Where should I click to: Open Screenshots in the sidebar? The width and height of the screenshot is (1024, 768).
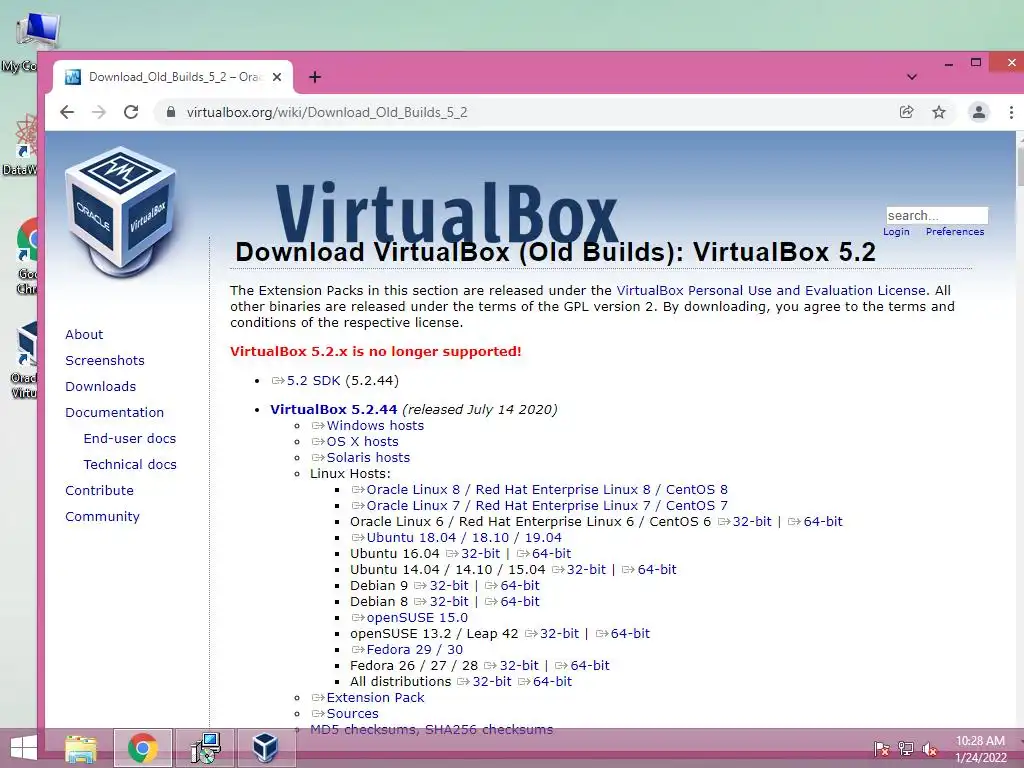[x=105, y=360]
